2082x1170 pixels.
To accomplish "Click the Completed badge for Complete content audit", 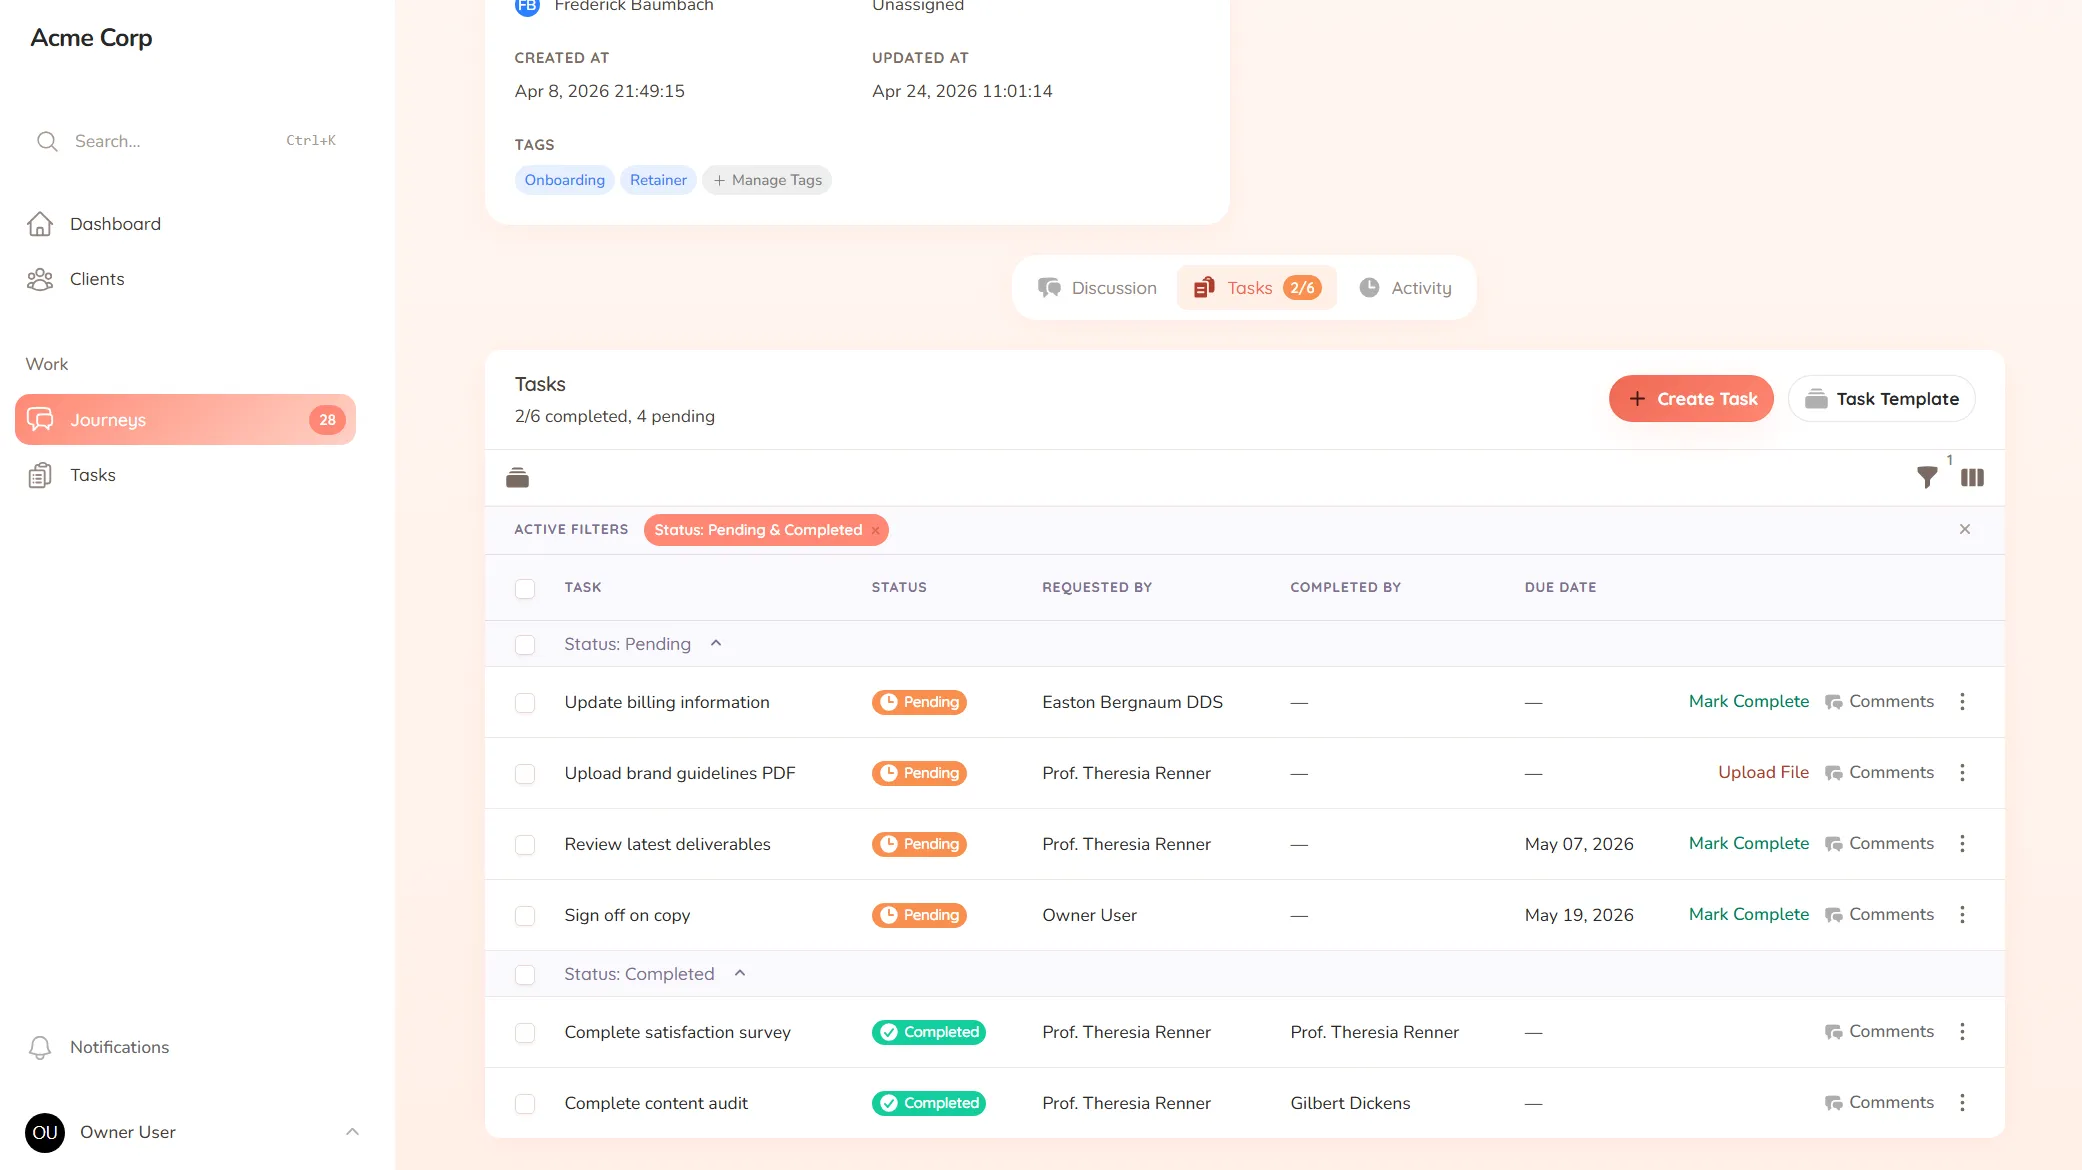I will coord(929,1103).
